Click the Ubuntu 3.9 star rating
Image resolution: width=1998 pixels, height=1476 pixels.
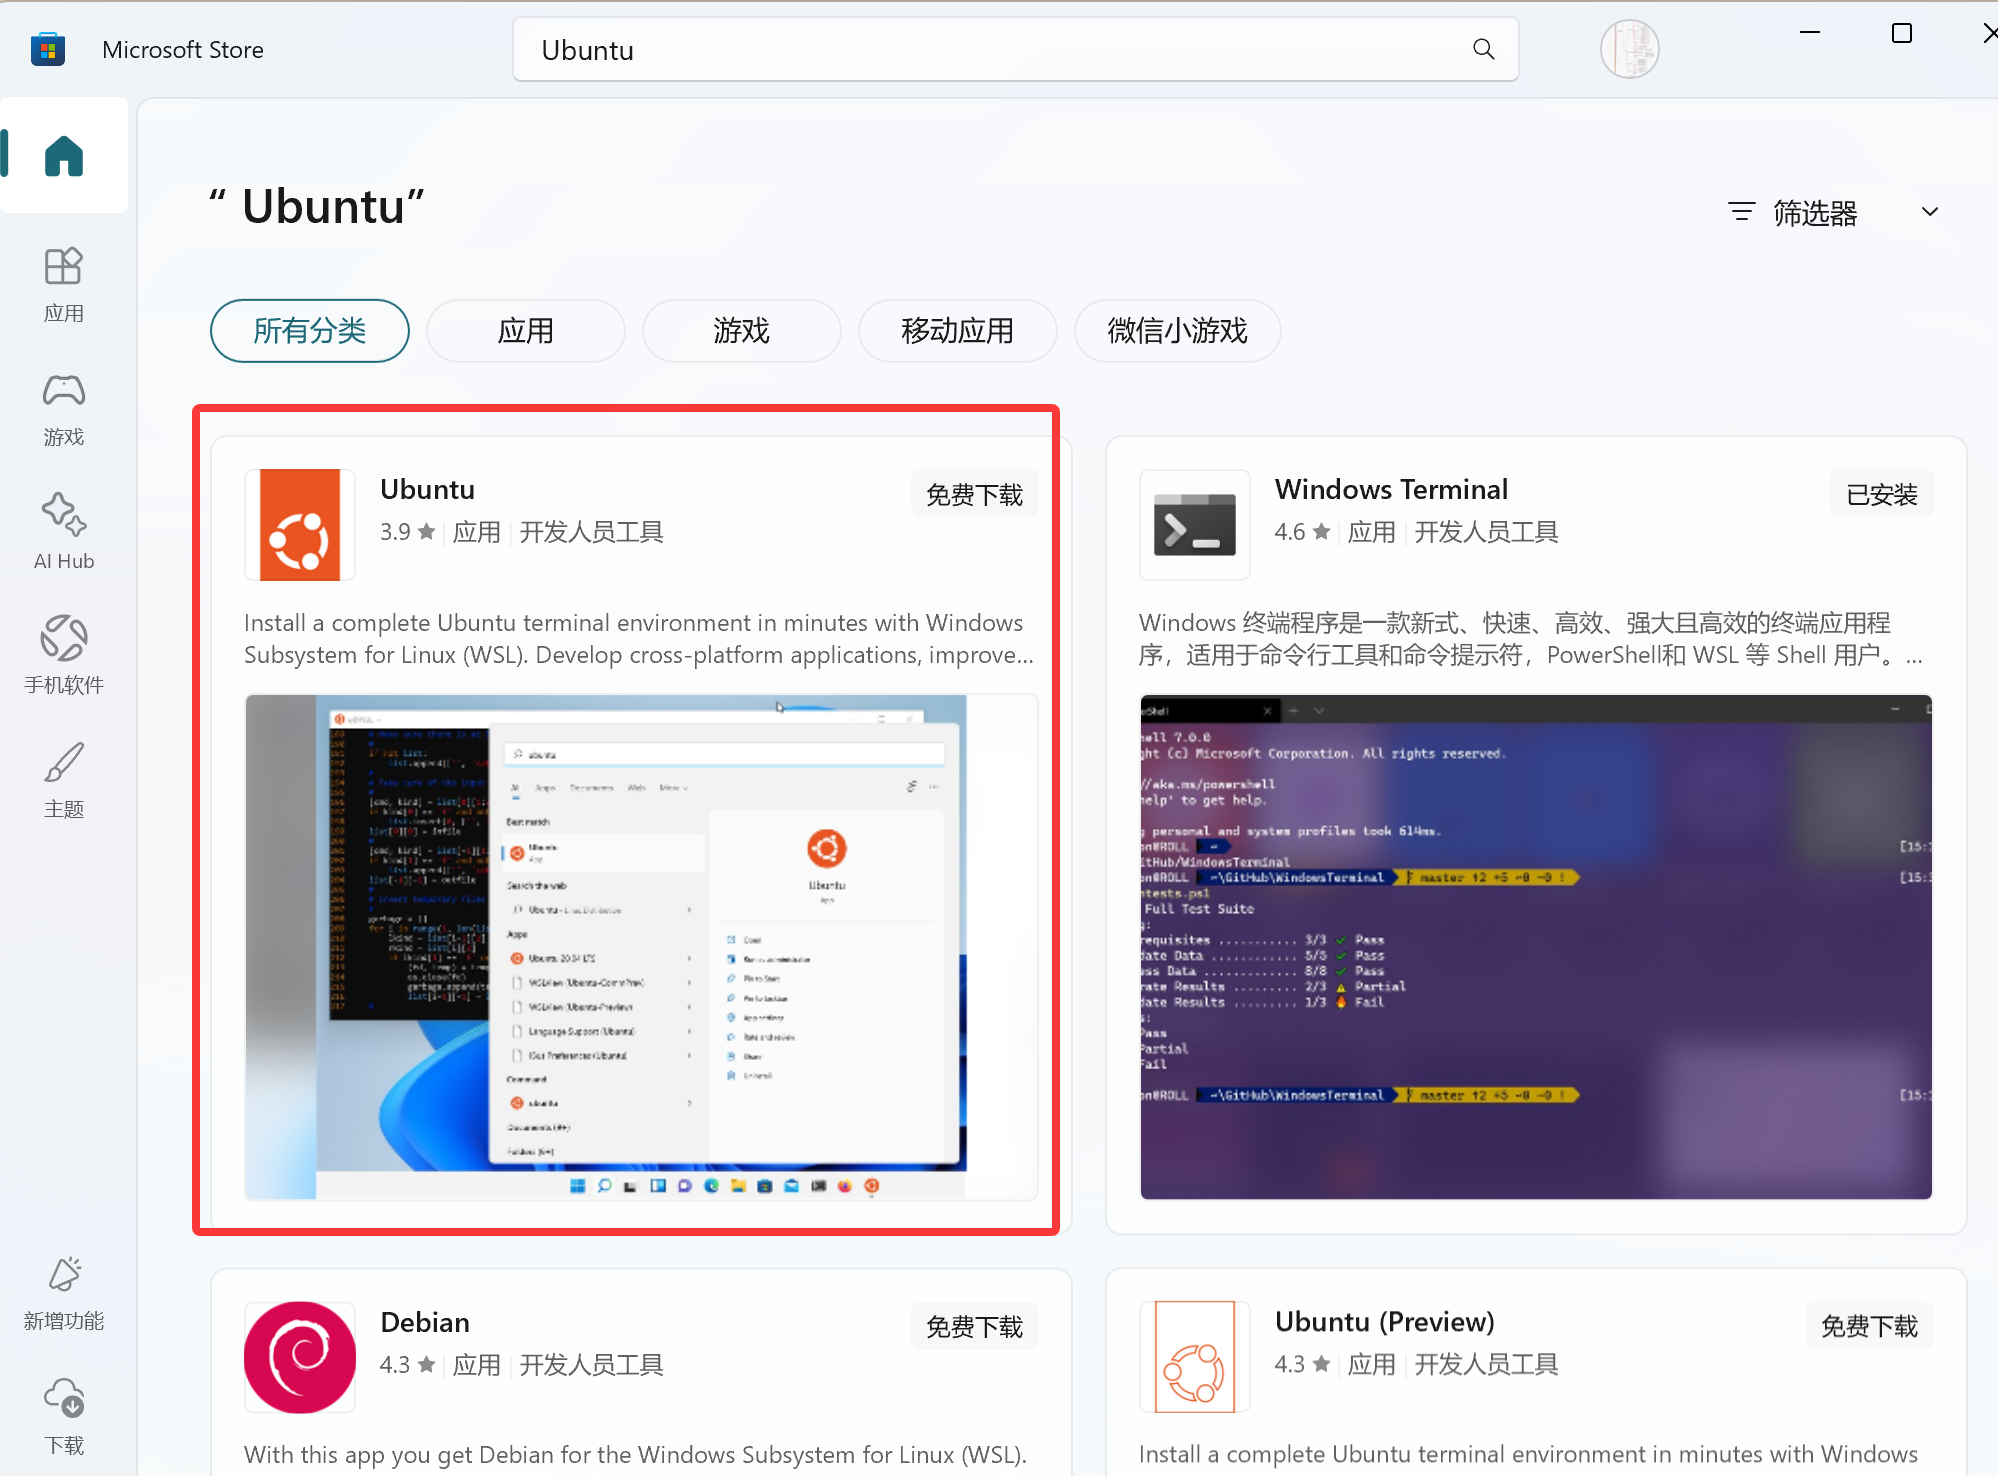point(408,532)
